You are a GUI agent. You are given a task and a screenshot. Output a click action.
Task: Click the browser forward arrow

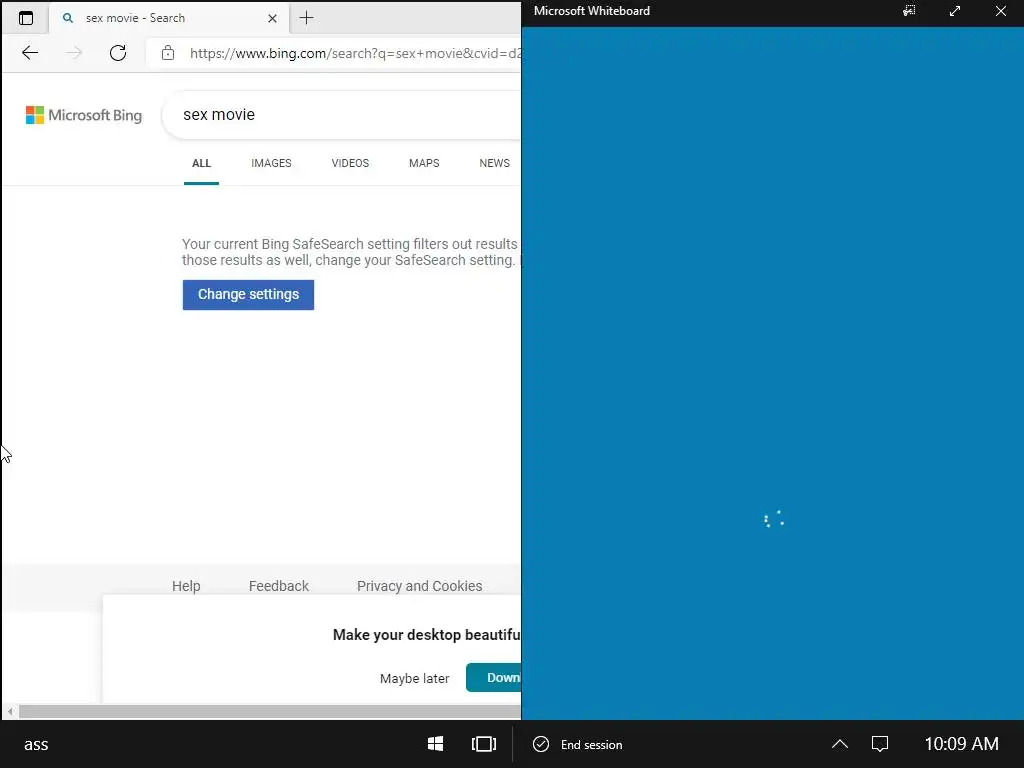(74, 53)
